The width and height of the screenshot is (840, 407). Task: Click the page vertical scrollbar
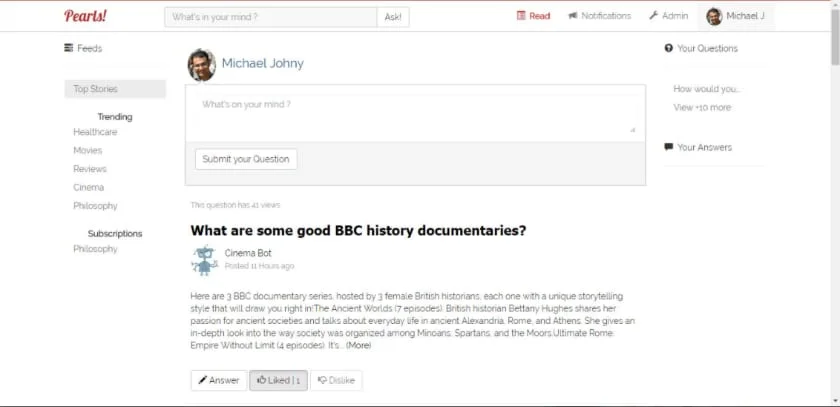pos(835,204)
